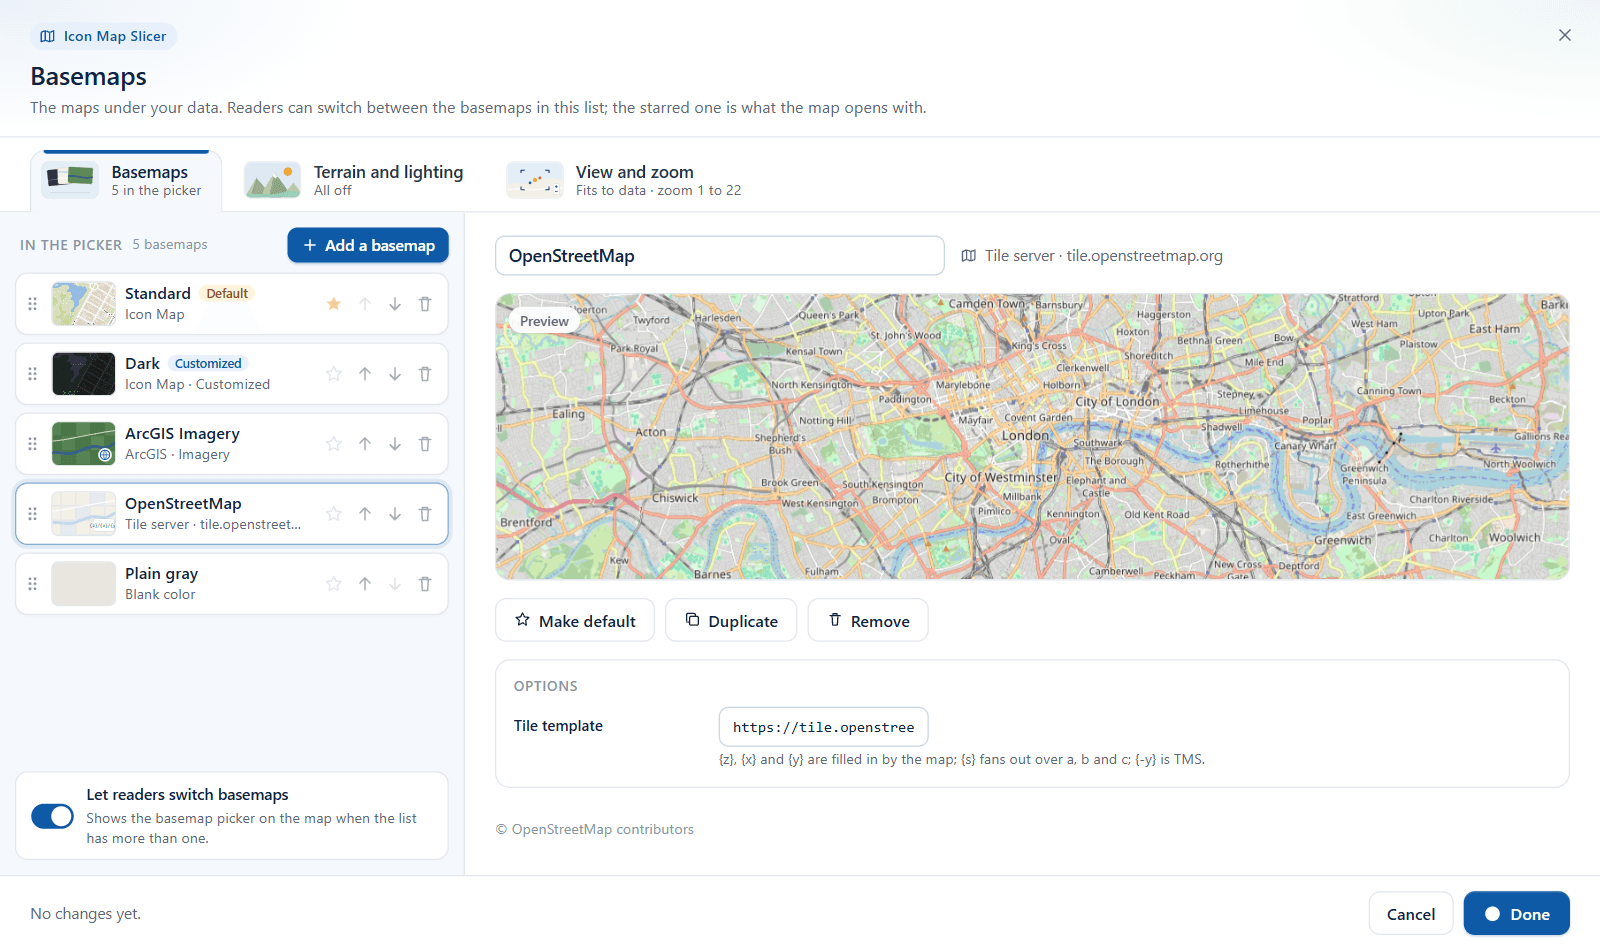Click the London map preview

(1032, 437)
